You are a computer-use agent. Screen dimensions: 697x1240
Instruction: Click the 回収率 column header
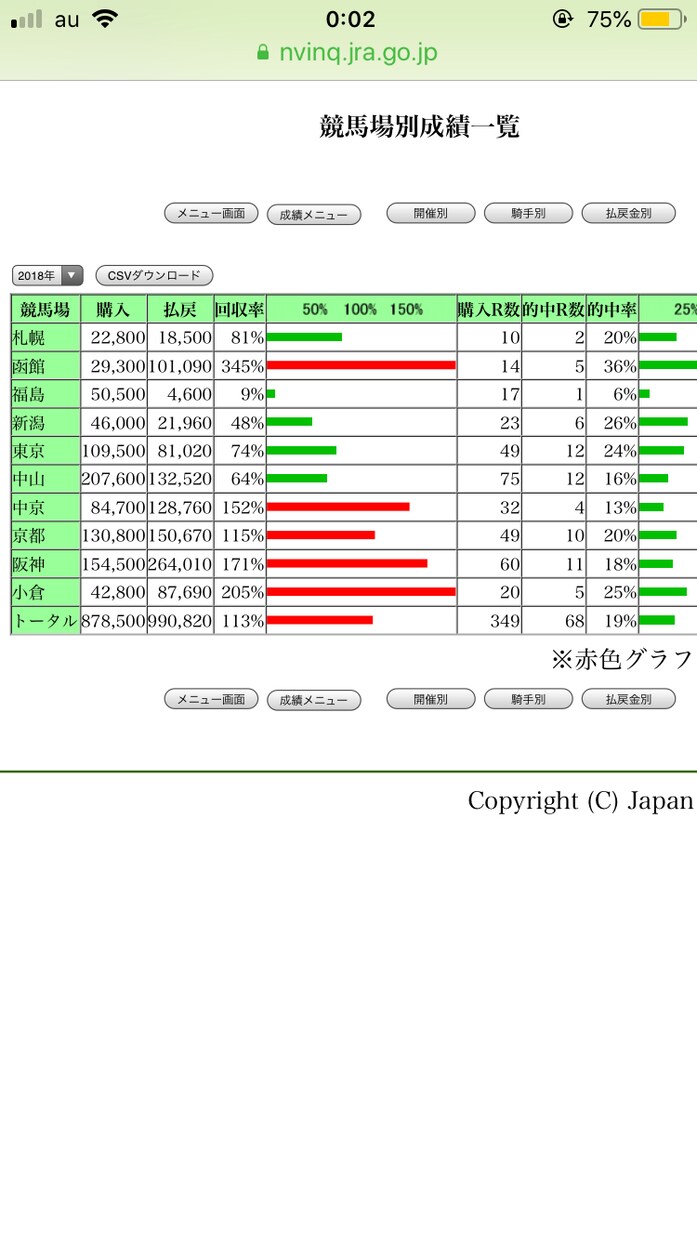(240, 309)
